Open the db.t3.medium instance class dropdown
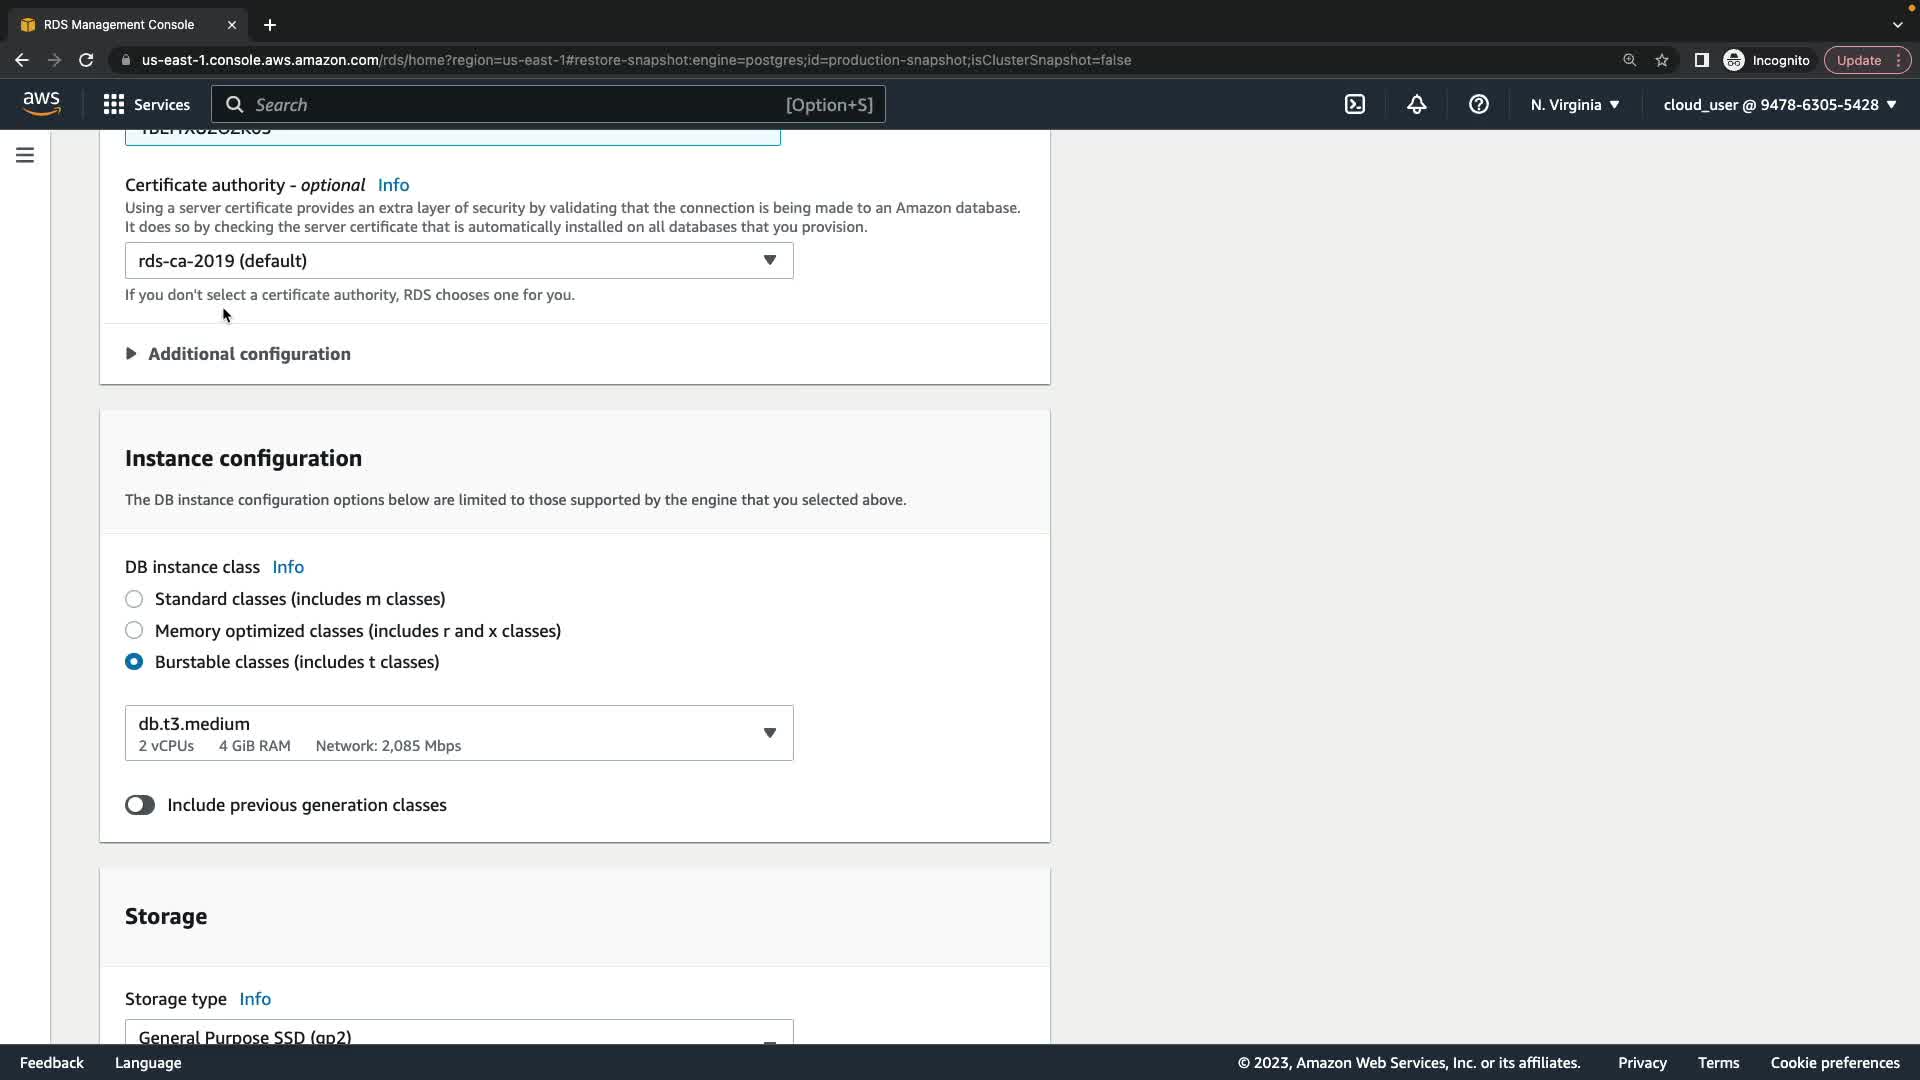The width and height of the screenshot is (1920, 1080). click(459, 733)
